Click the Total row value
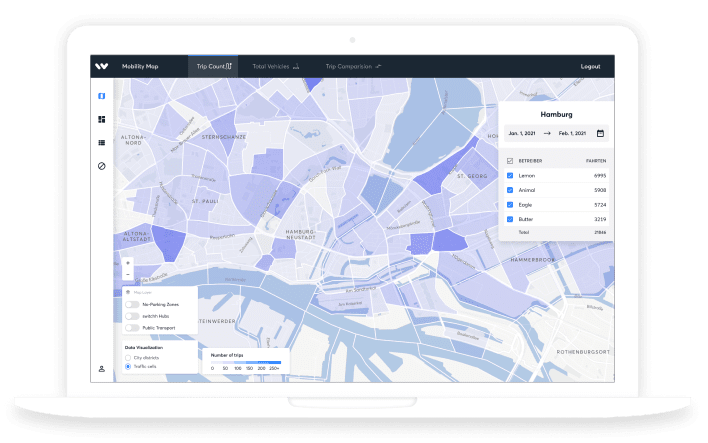 pos(600,232)
